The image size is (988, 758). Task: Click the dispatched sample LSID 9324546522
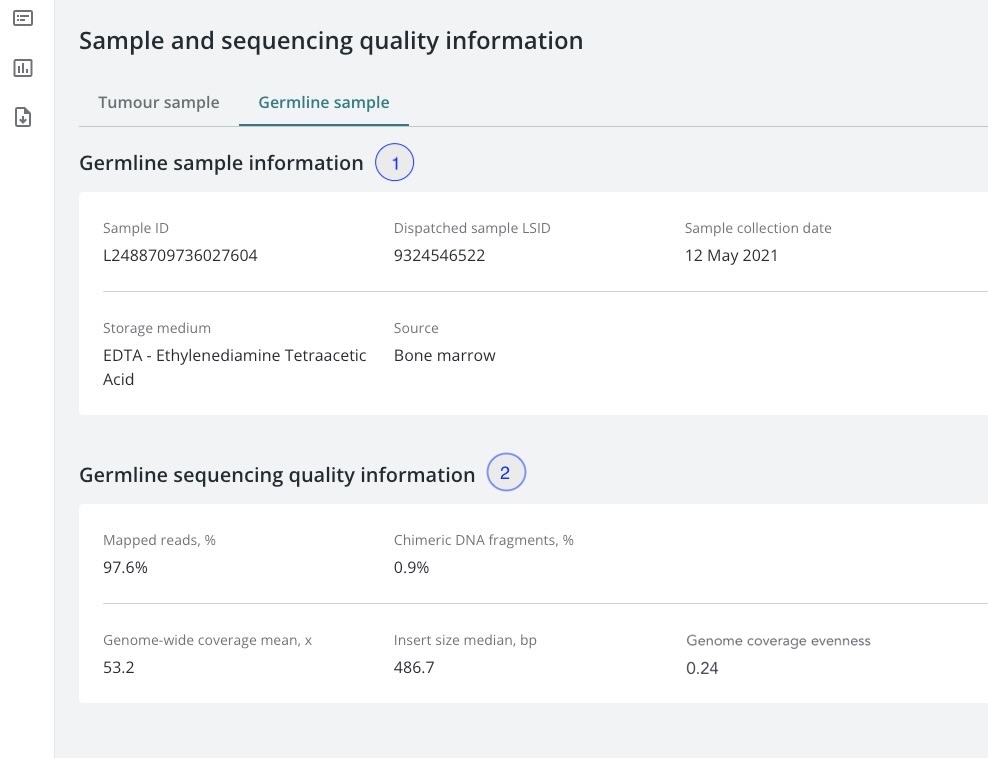439,255
